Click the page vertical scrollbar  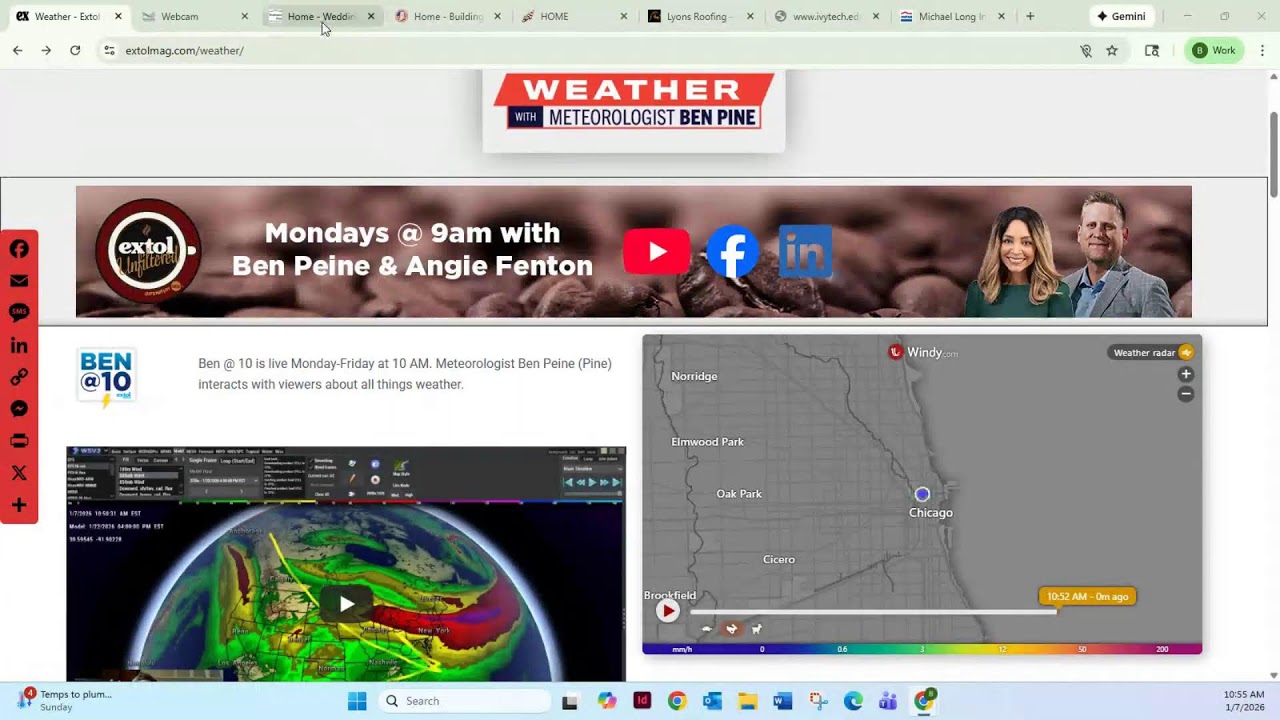[1273, 155]
